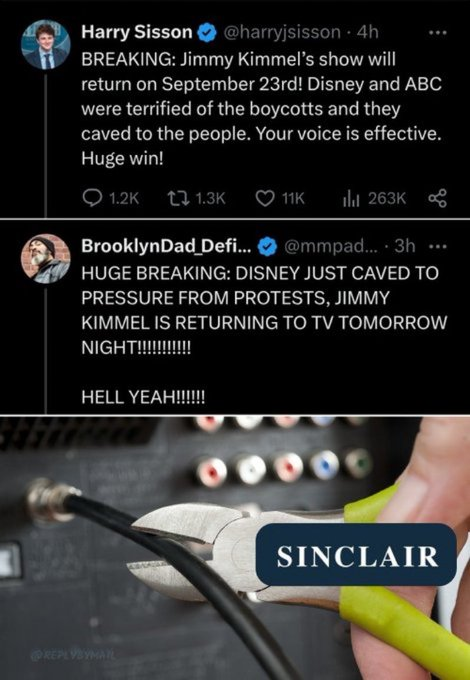Screen dimensions: 470x680
Task: Repost Harry Sisson's tweet via retweet icon
Action: pyautogui.click(x=178, y=198)
